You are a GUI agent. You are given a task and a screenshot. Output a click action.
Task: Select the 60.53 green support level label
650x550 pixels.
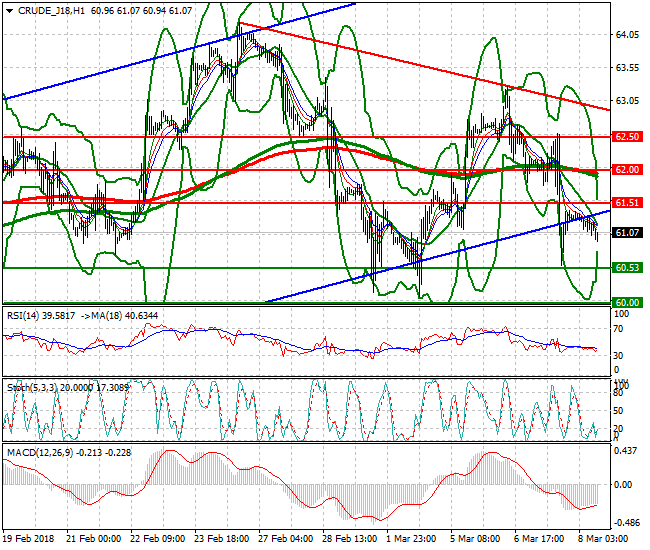click(627, 268)
